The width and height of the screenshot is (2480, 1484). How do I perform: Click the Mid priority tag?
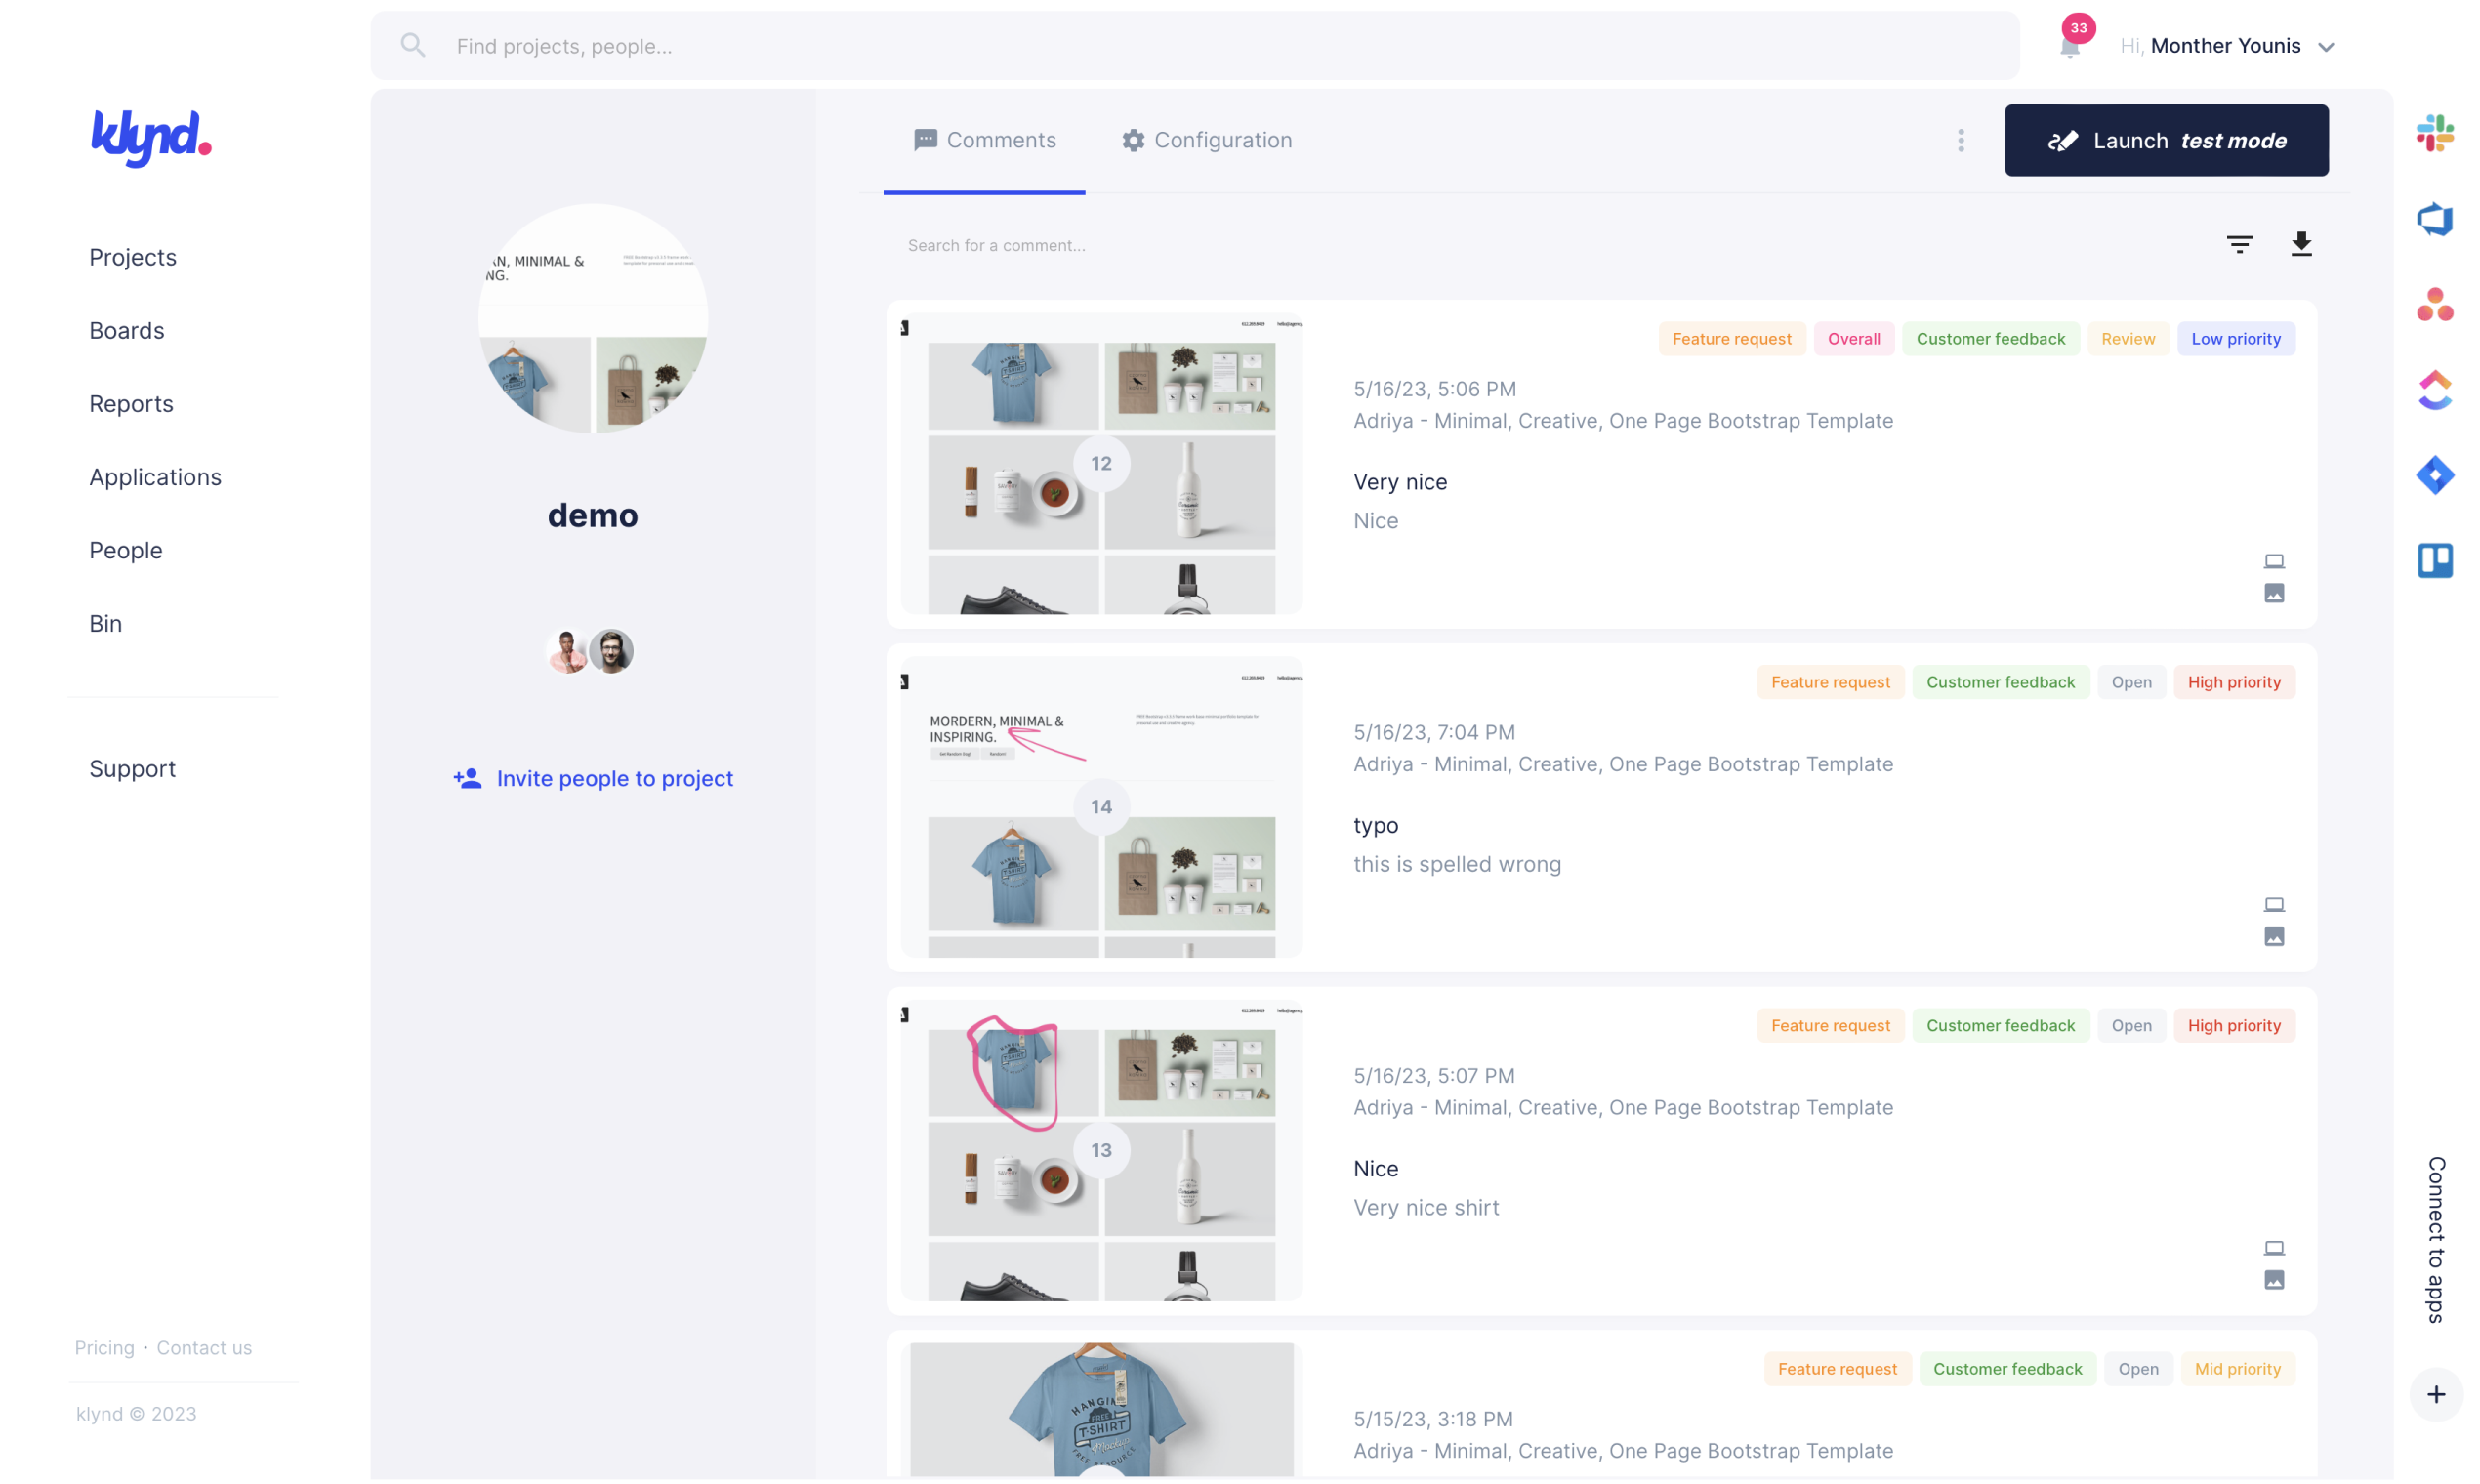tap(2237, 1368)
